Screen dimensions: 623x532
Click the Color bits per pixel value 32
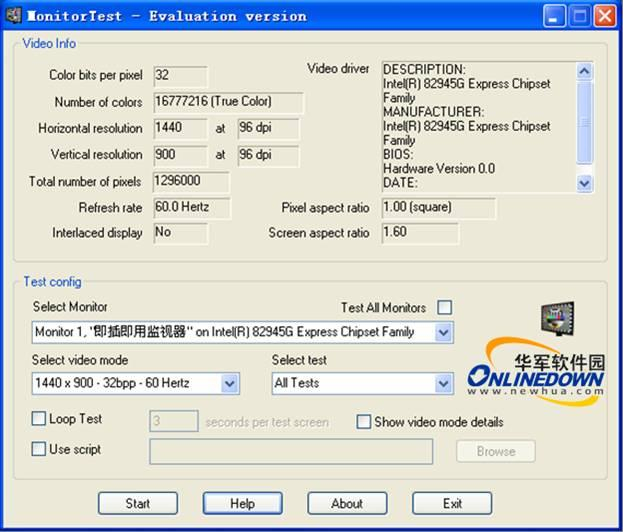(x=180, y=76)
